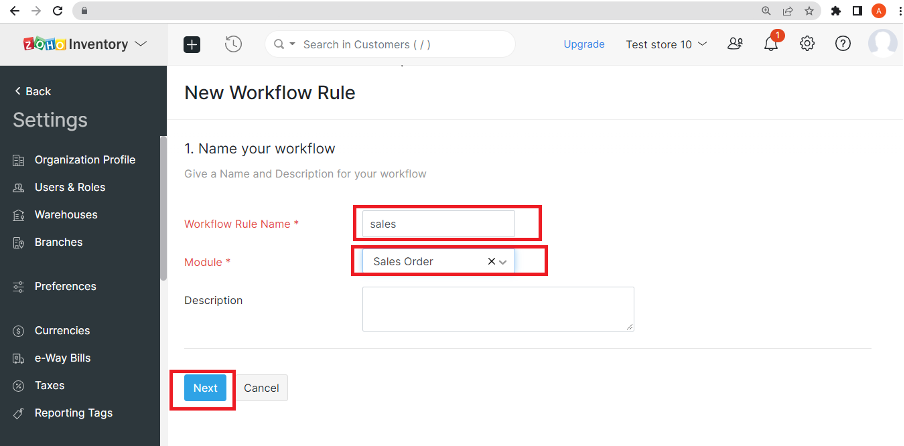This screenshot has width=904, height=446.
Task: Open the help question mark icon
Action: tap(843, 44)
